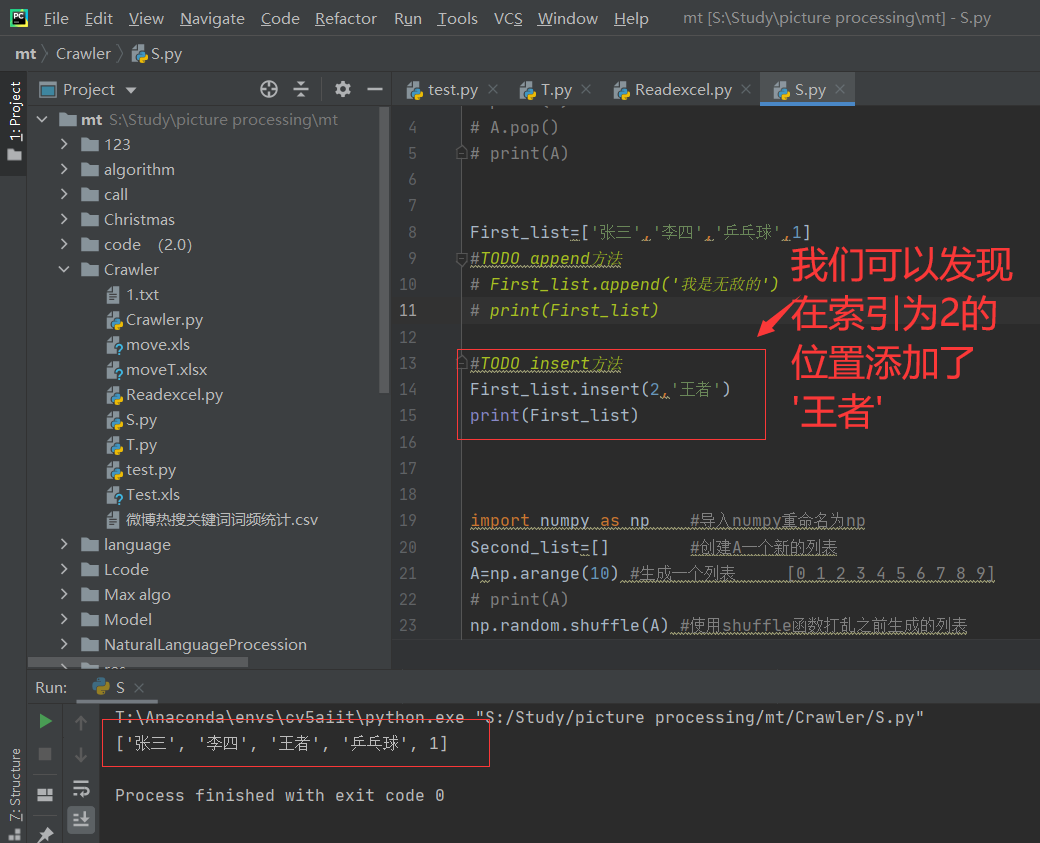Click the Up the stack trace arrow
The image size is (1040, 843).
tap(81, 722)
